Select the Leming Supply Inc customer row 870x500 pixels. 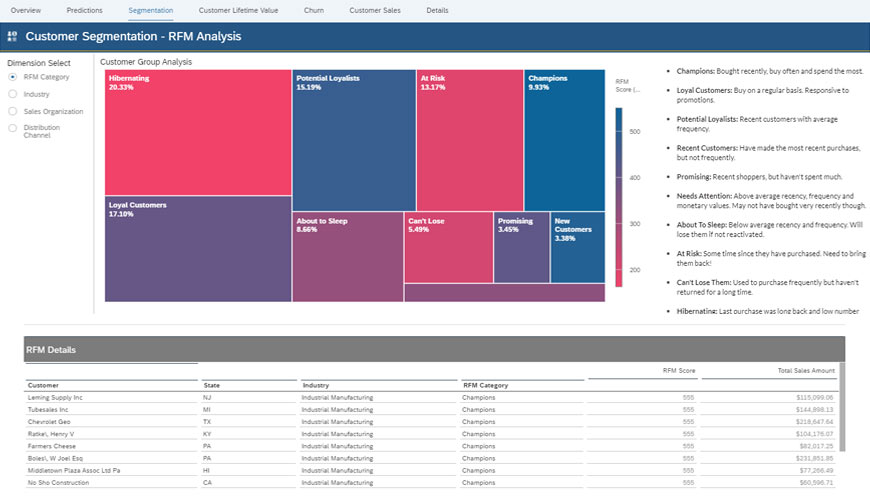point(56,397)
